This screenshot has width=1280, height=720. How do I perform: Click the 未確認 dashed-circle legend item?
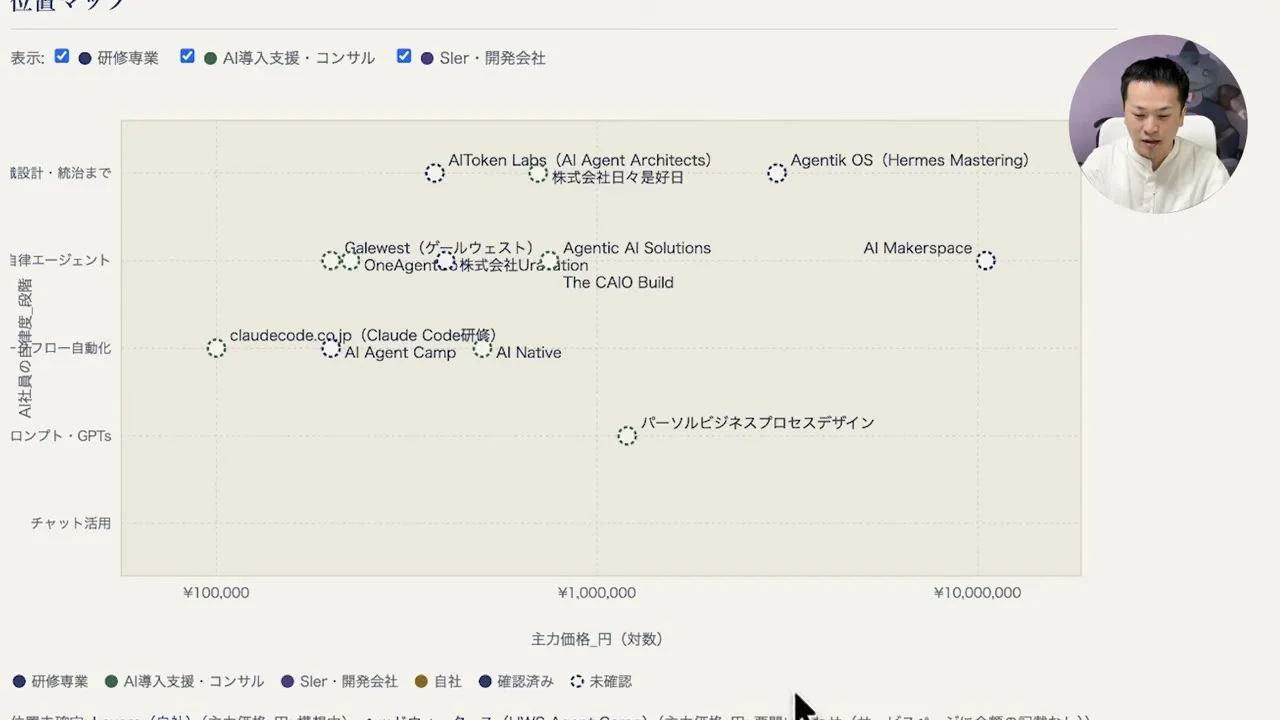pyautogui.click(x=601, y=681)
